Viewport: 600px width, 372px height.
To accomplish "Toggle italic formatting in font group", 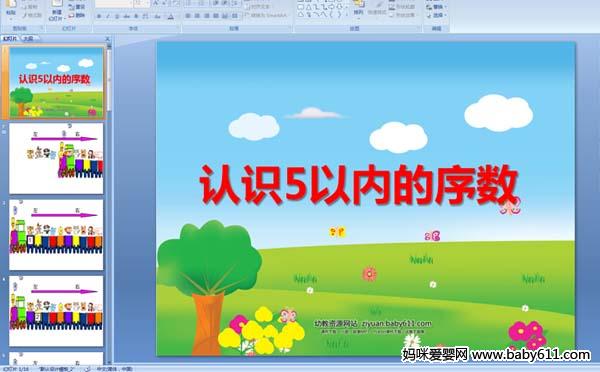I will pos(108,16).
